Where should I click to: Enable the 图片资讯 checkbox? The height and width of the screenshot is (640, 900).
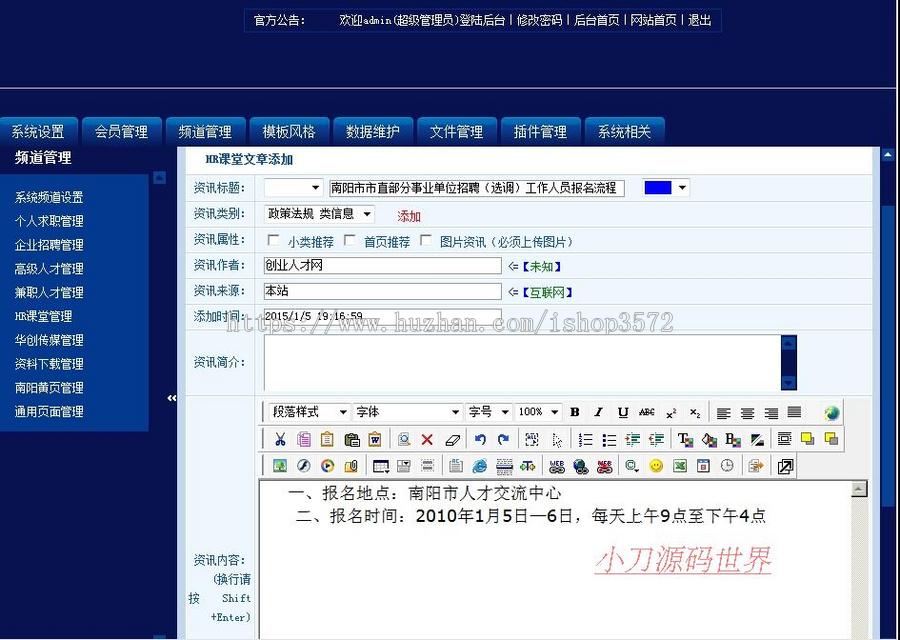(427, 239)
